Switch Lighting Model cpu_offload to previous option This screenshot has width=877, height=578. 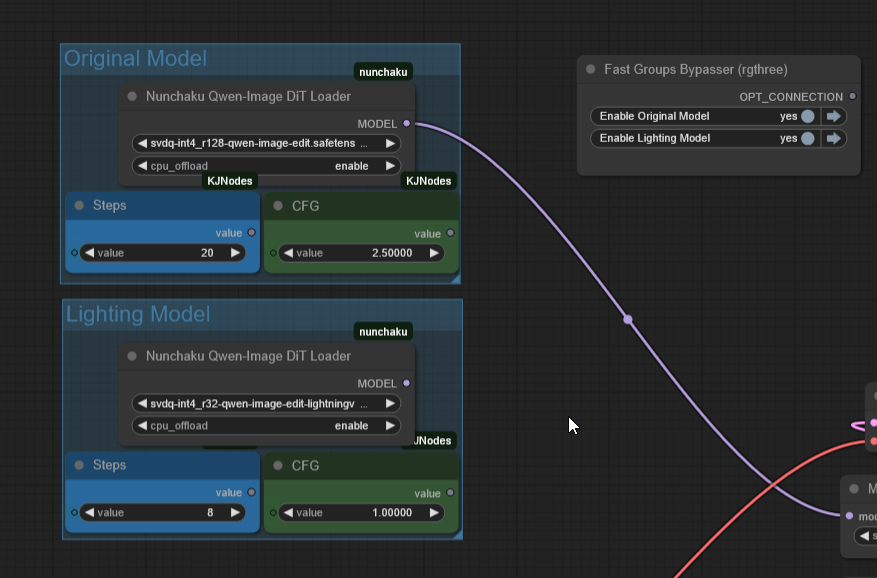(142, 426)
